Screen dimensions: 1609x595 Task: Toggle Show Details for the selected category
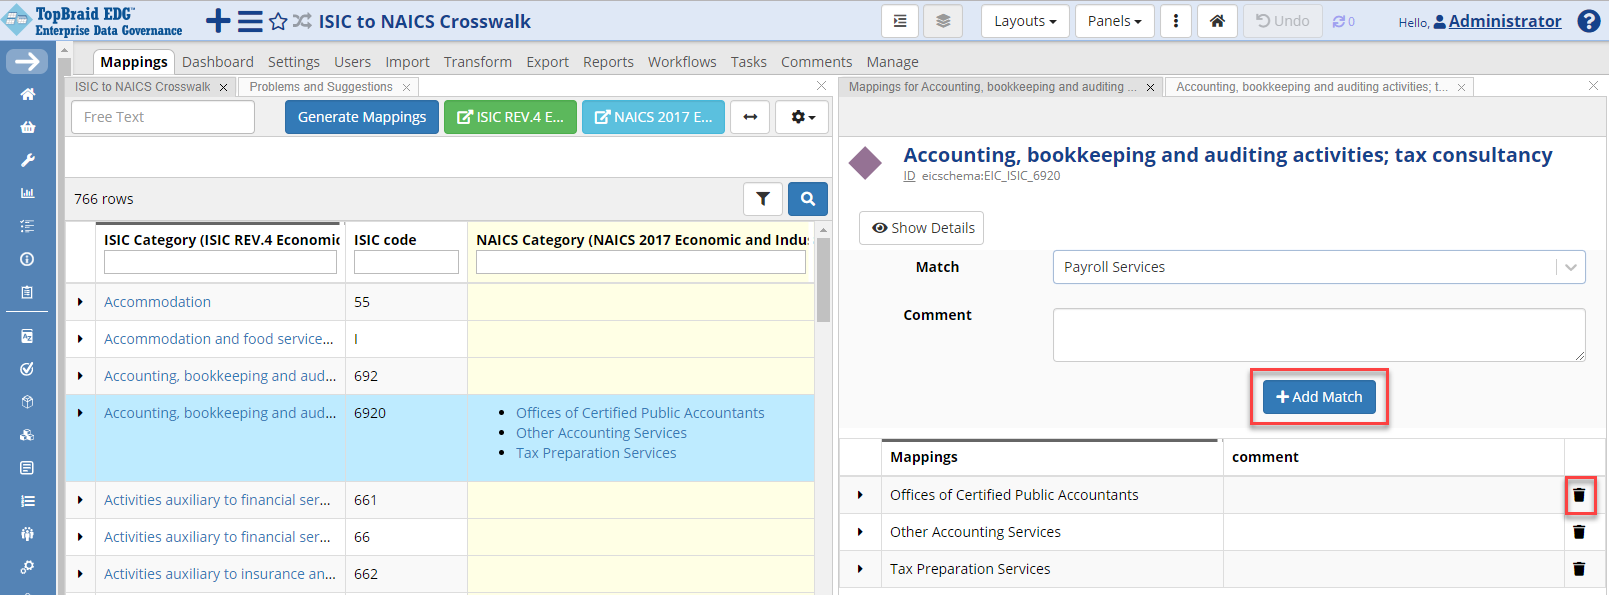click(x=922, y=228)
